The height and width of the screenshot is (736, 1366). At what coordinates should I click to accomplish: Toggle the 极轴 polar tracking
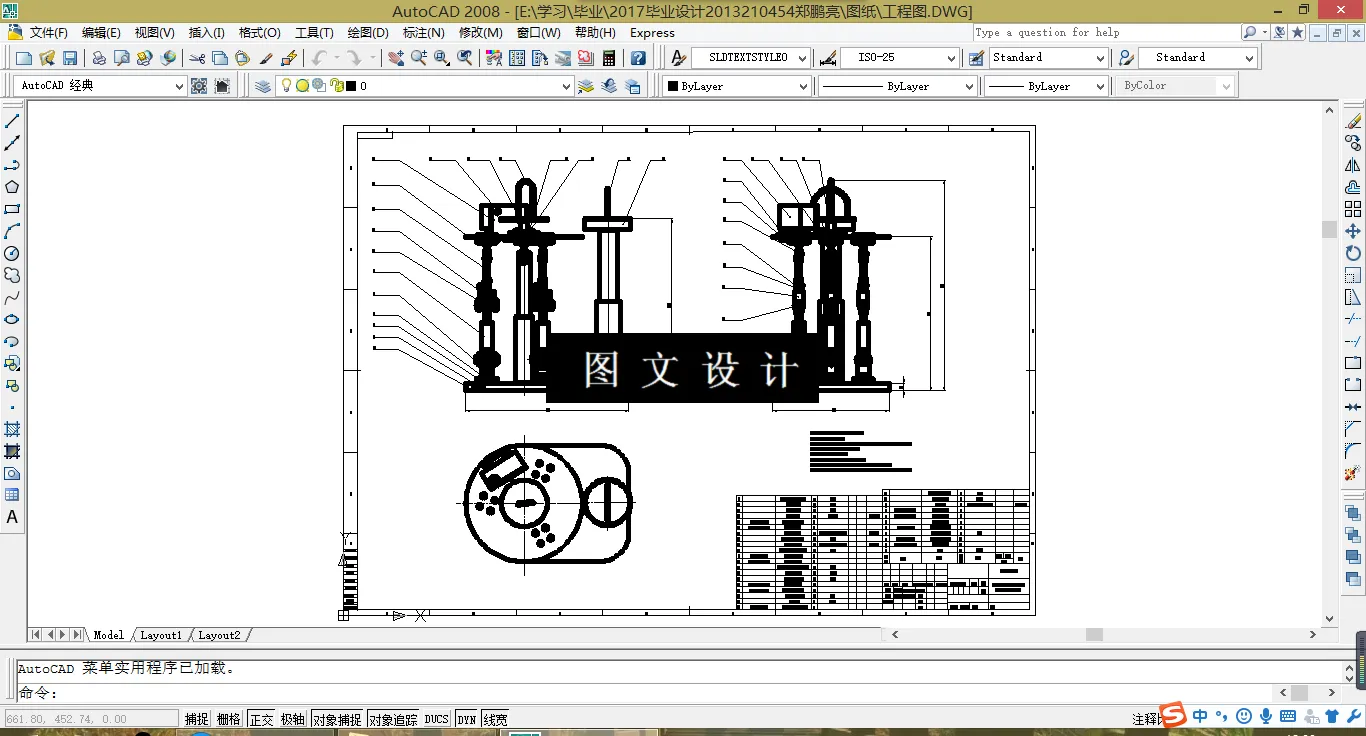pos(292,719)
